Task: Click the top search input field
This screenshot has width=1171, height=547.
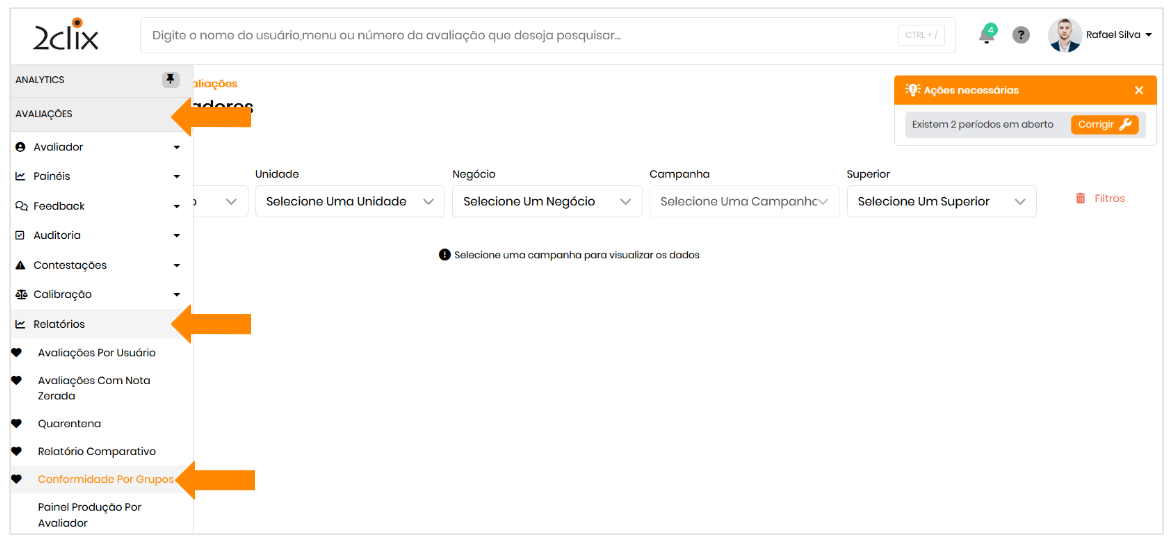Action: pyautogui.click(x=520, y=35)
